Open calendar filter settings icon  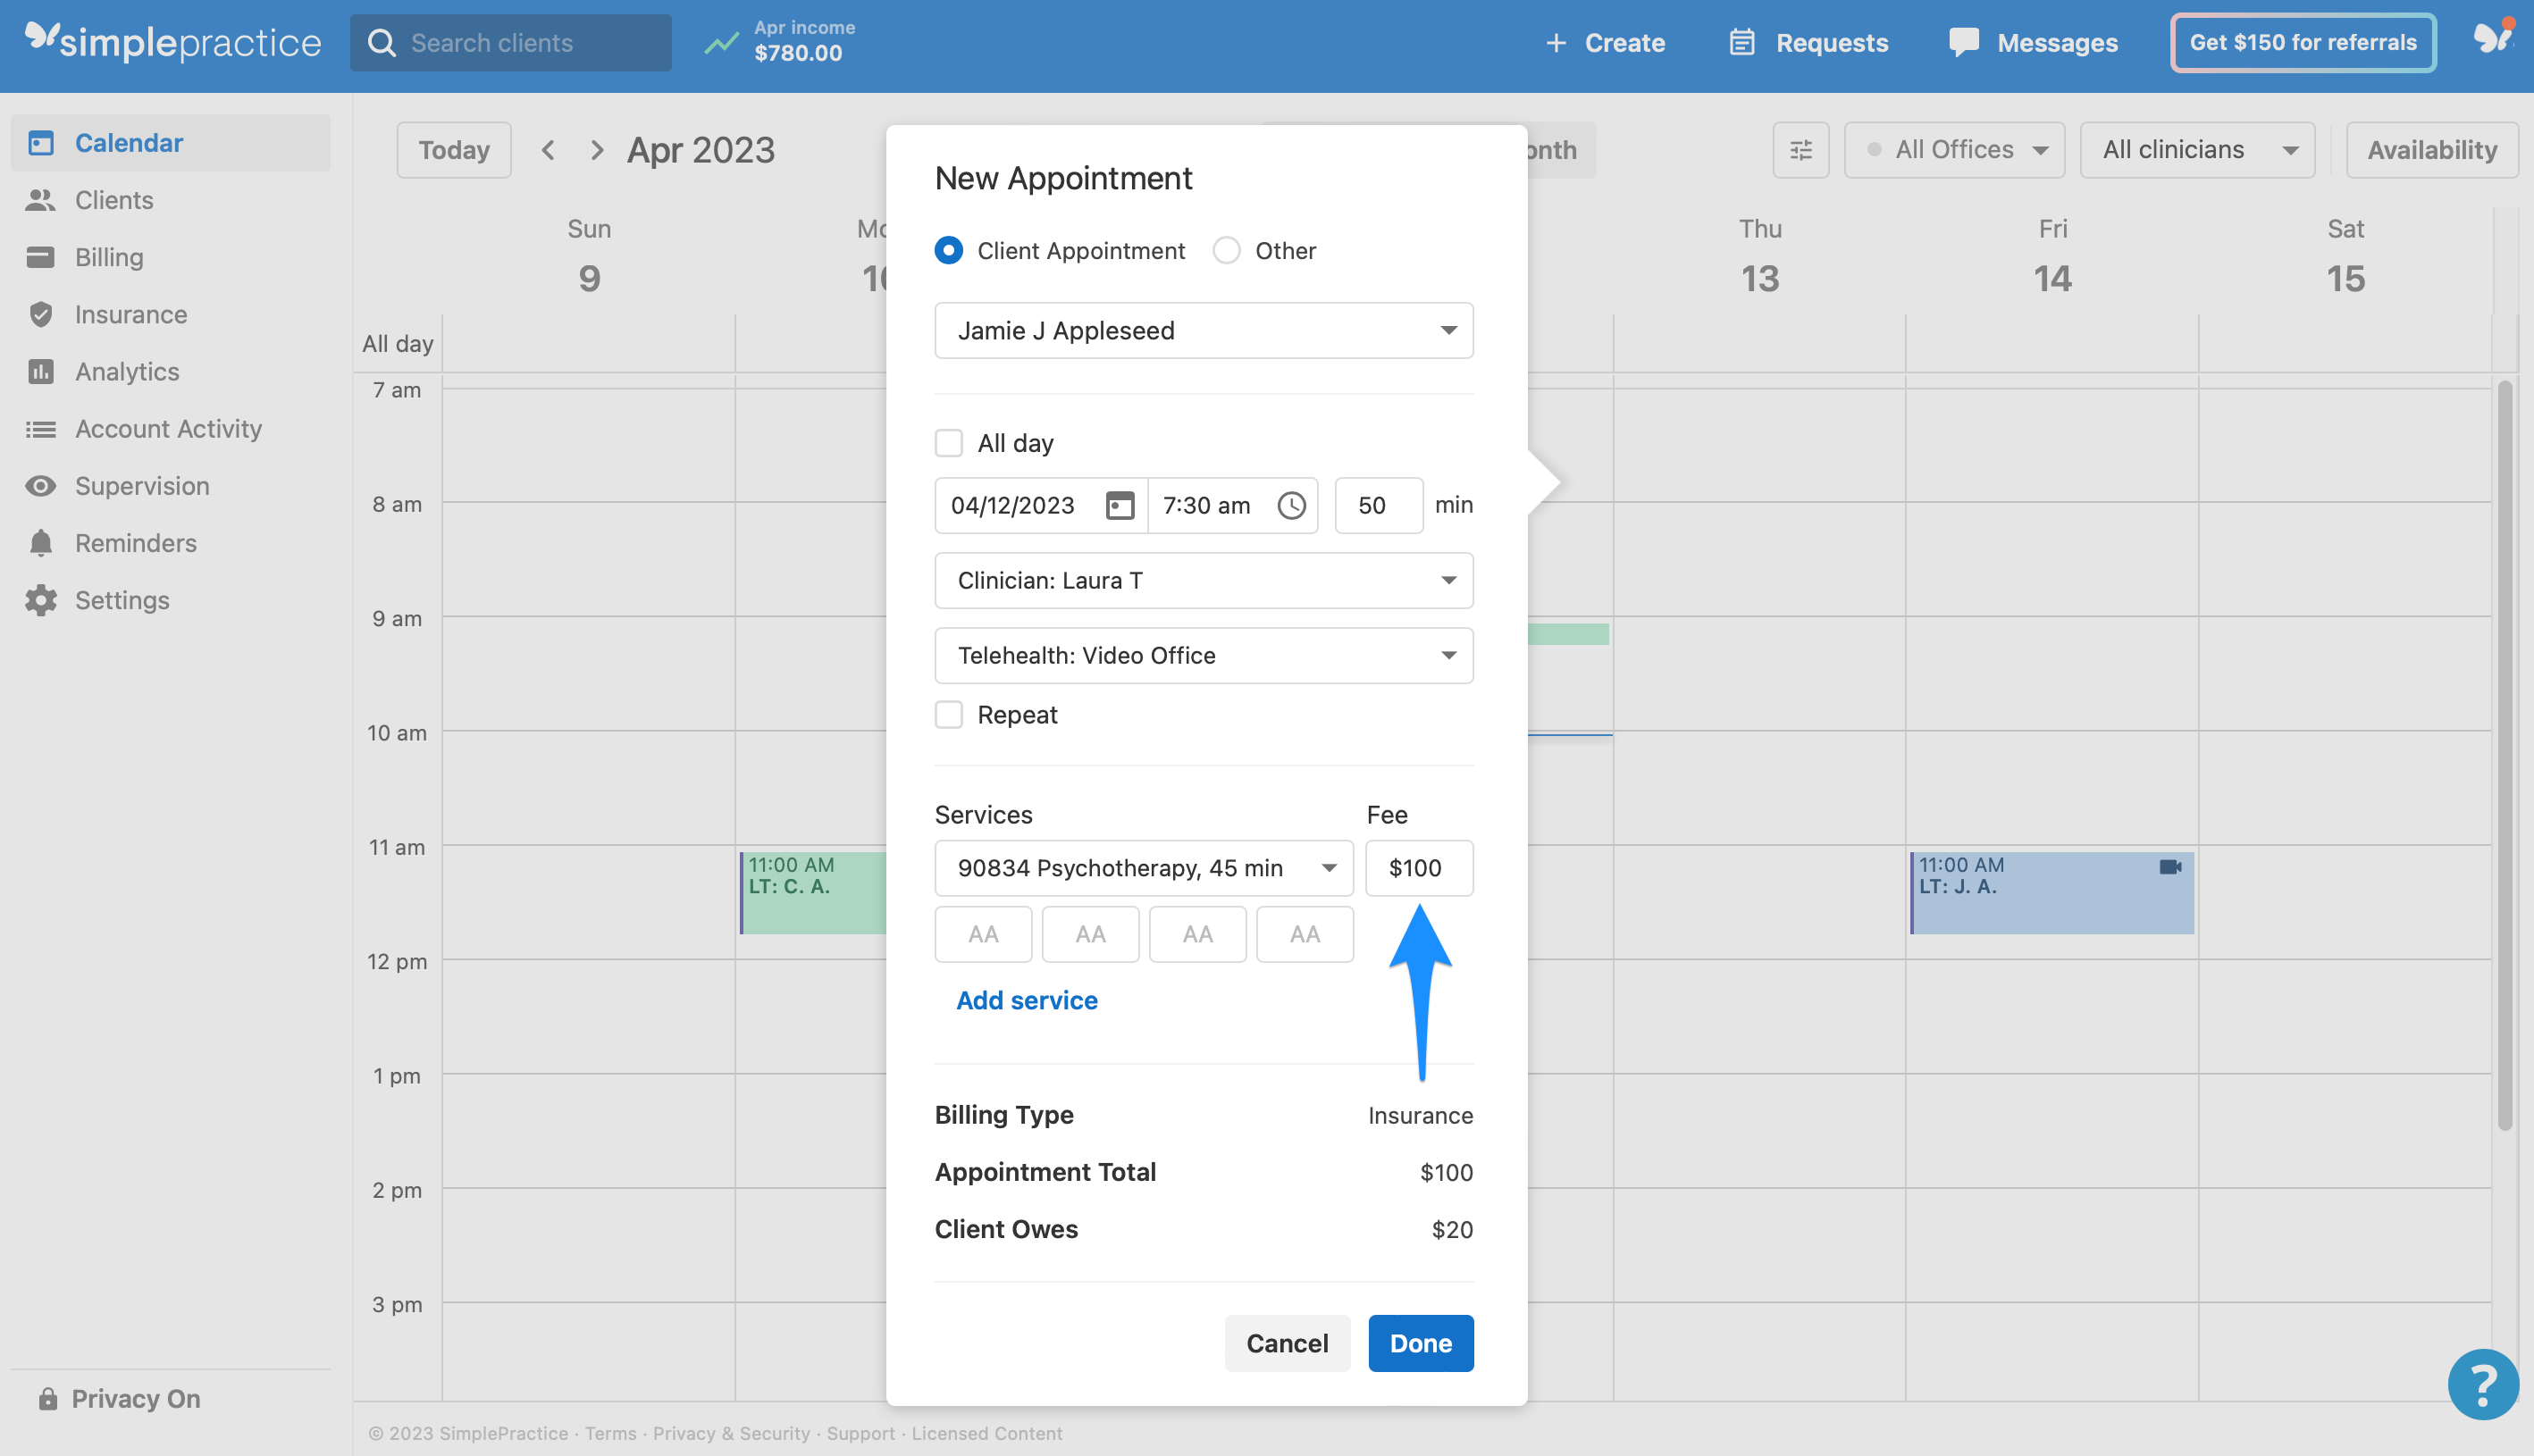point(1800,150)
